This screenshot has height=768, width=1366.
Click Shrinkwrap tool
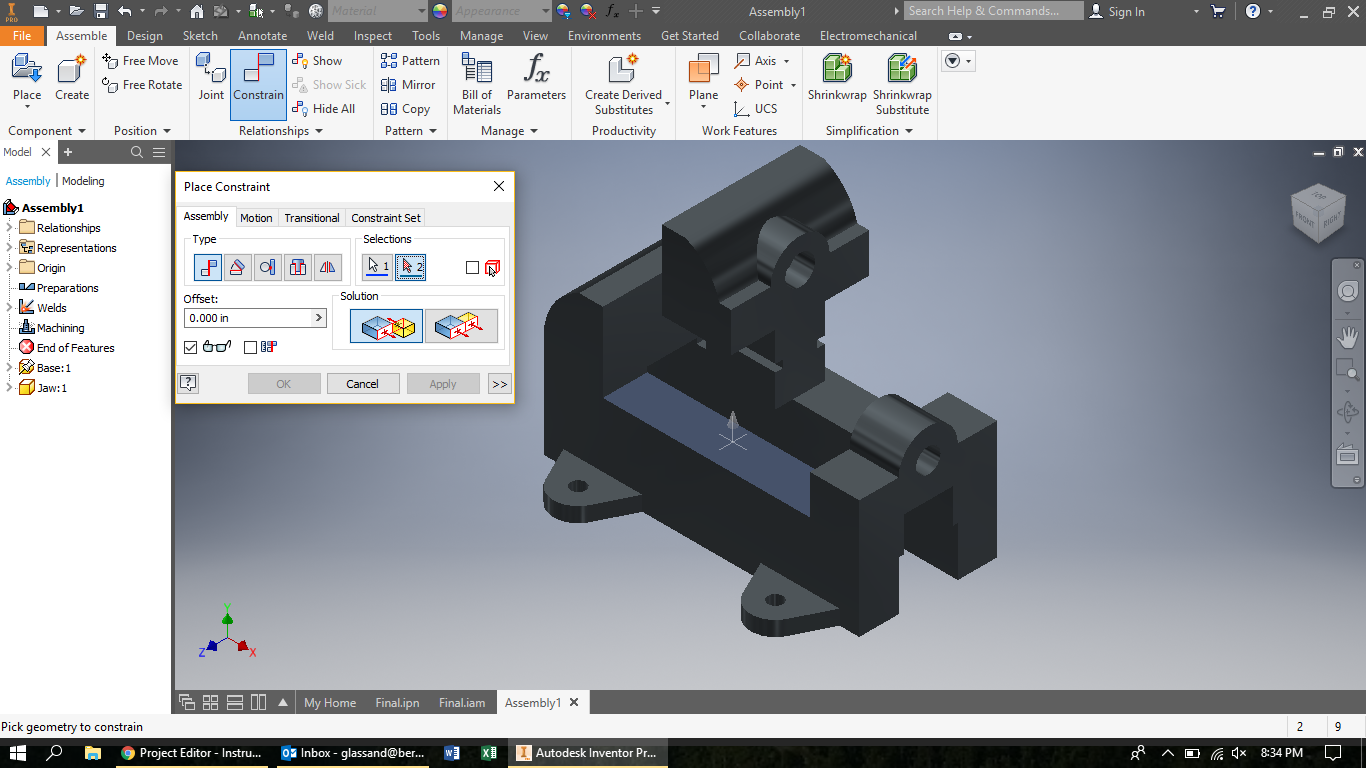pos(837,78)
